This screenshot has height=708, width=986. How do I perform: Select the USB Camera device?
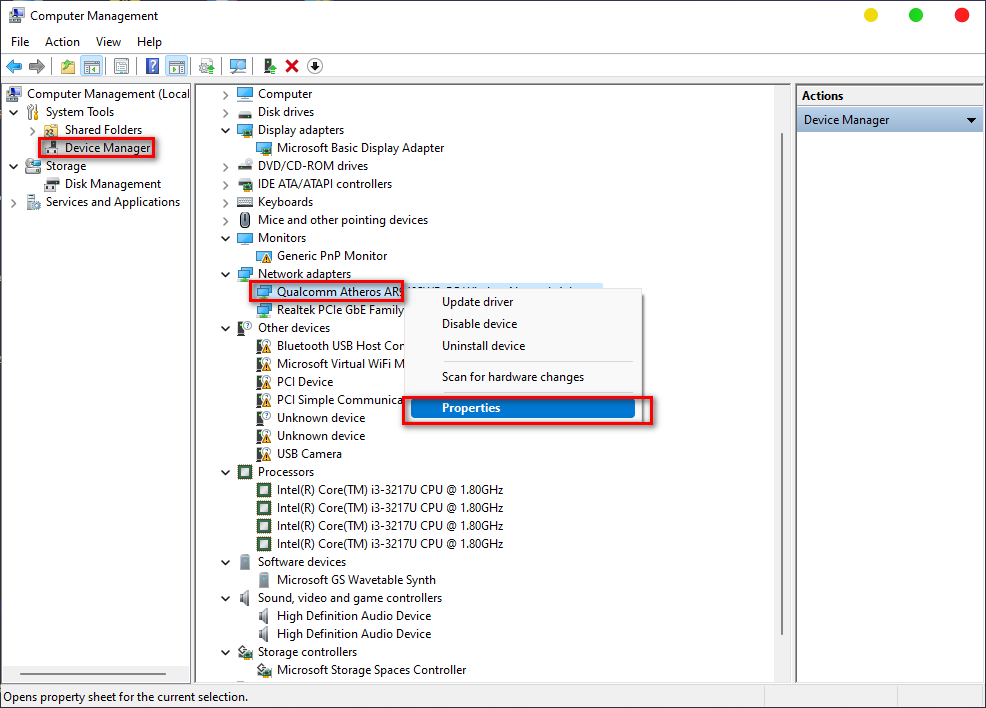[x=309, y=454]
